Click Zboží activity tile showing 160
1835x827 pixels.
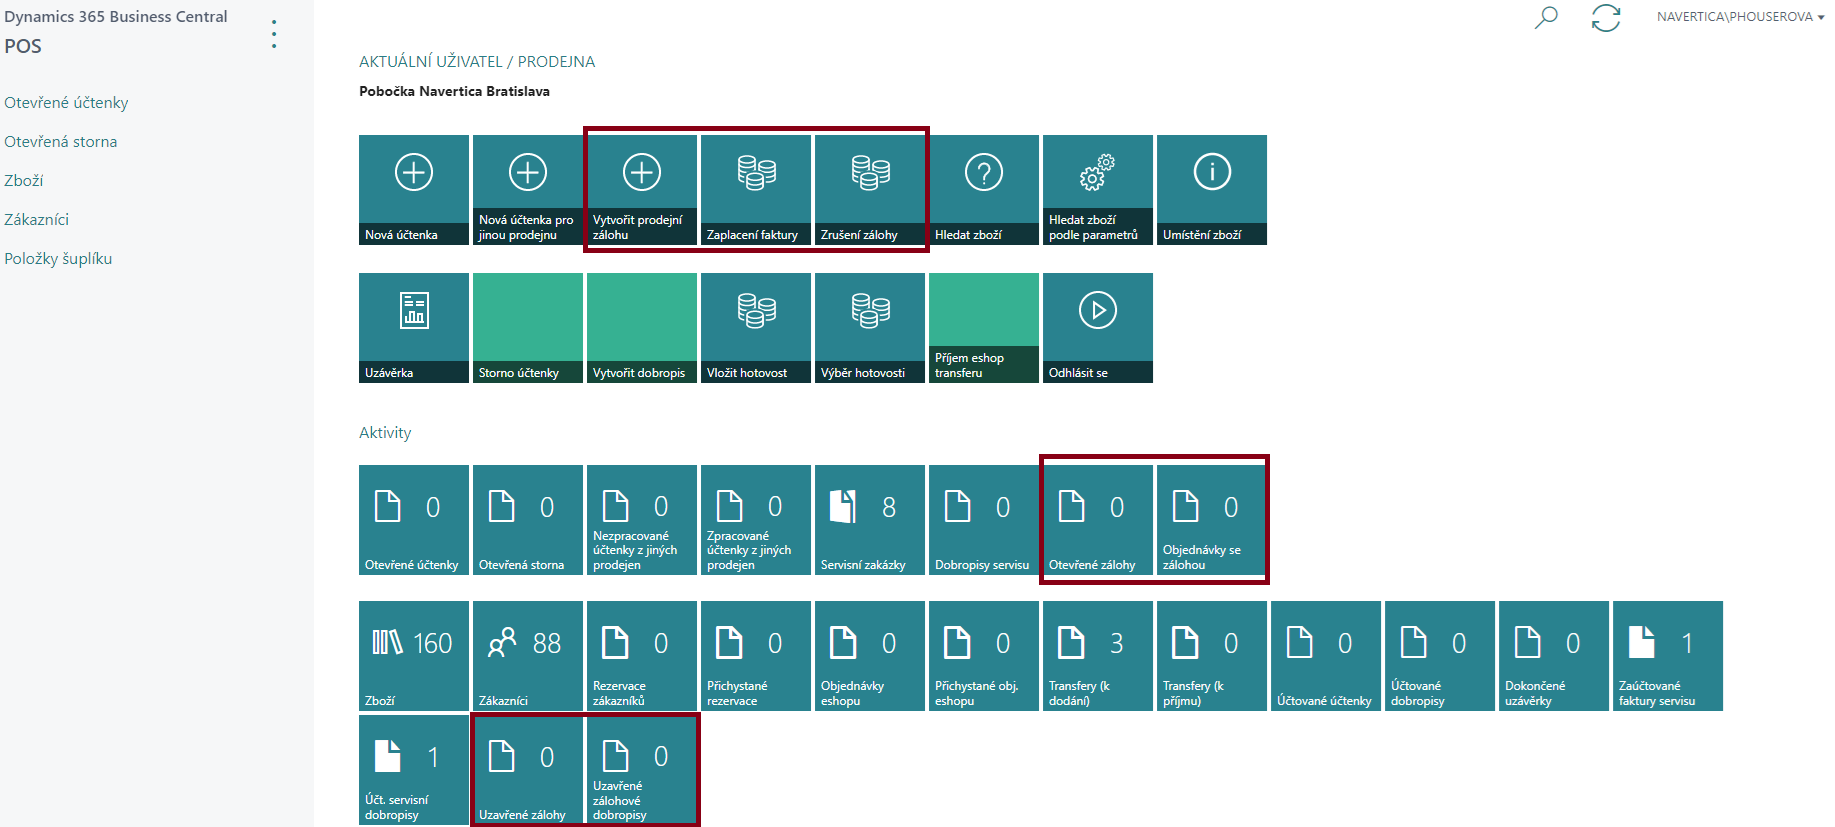[414, 655]
